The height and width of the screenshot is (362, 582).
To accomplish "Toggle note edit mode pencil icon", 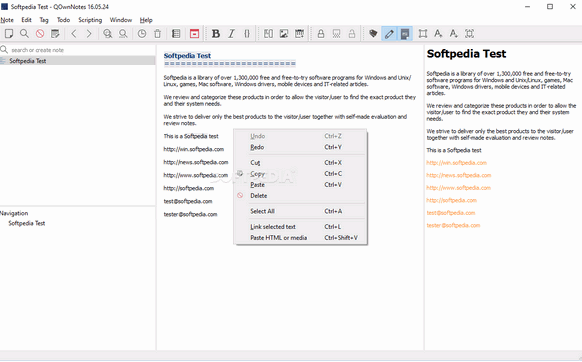I will [x=389, y=34].
